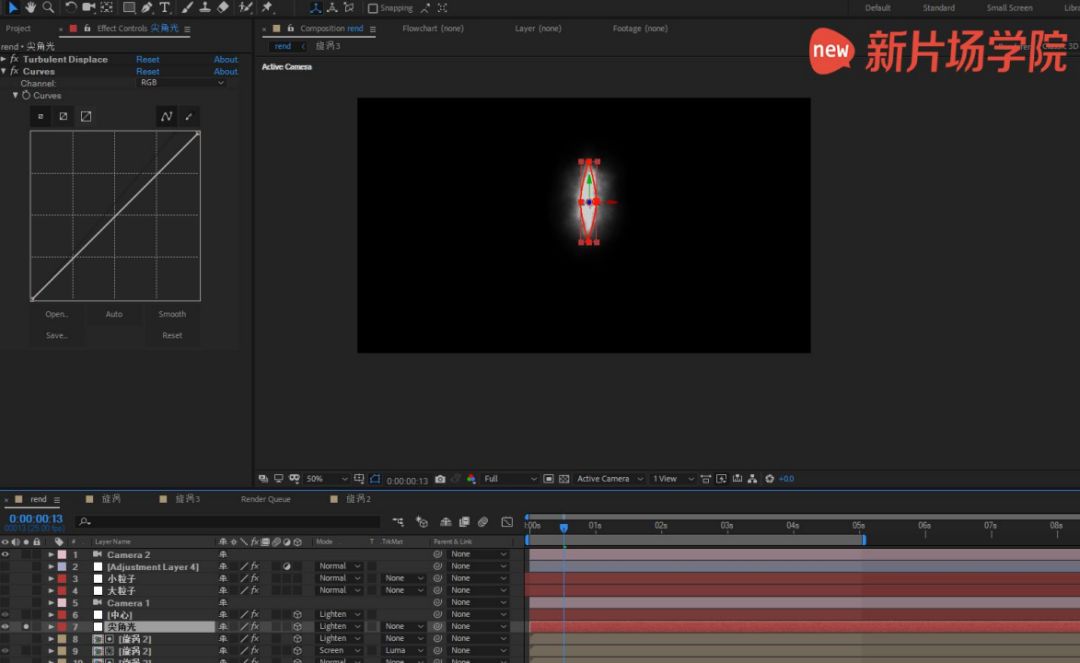
Task: Hide the Camera 2 layer
Action: coord(5,554)
